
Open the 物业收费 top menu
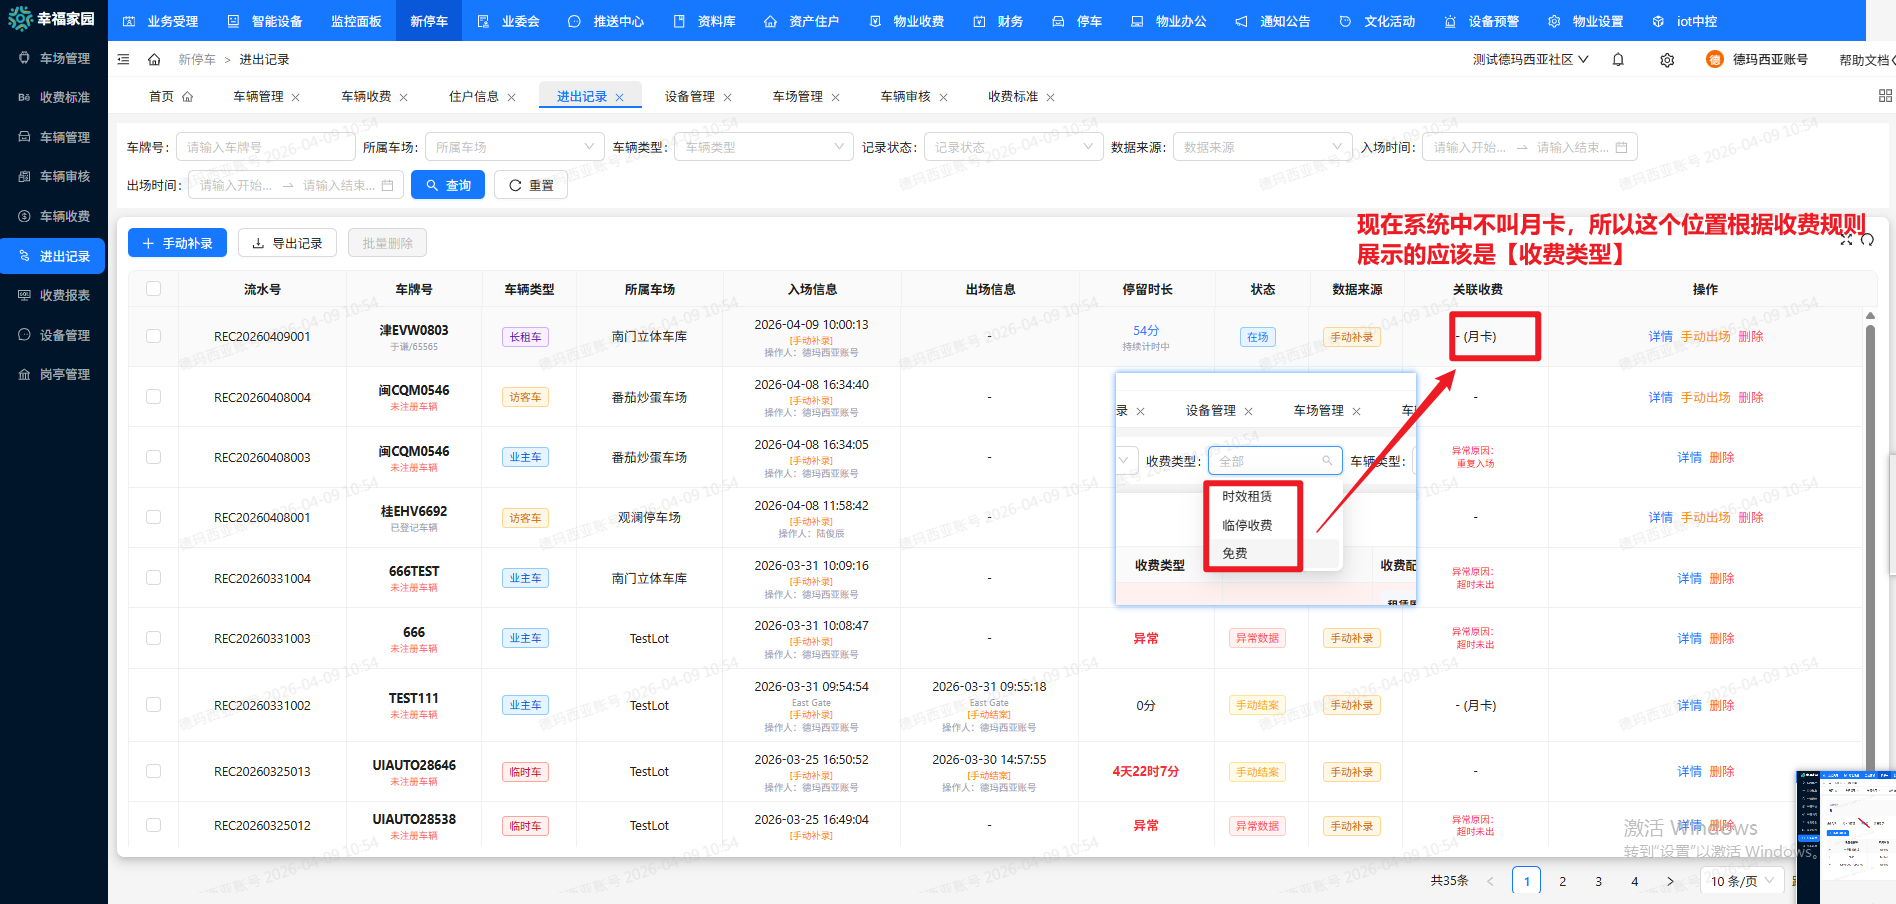click(x=908, y=21)
